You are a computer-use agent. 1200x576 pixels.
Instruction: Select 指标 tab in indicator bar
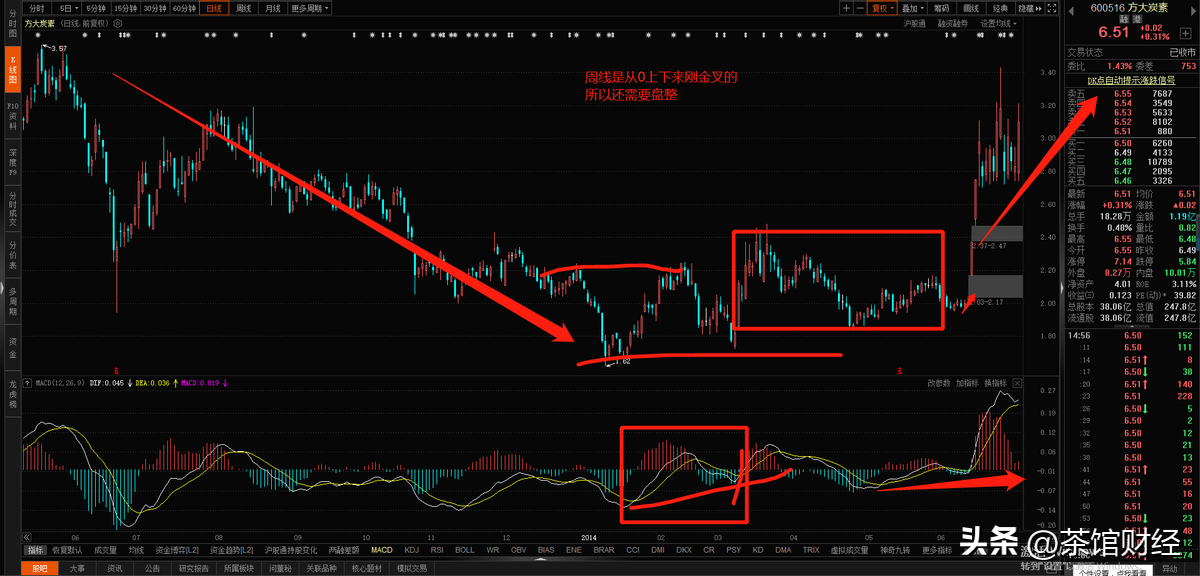36,550
